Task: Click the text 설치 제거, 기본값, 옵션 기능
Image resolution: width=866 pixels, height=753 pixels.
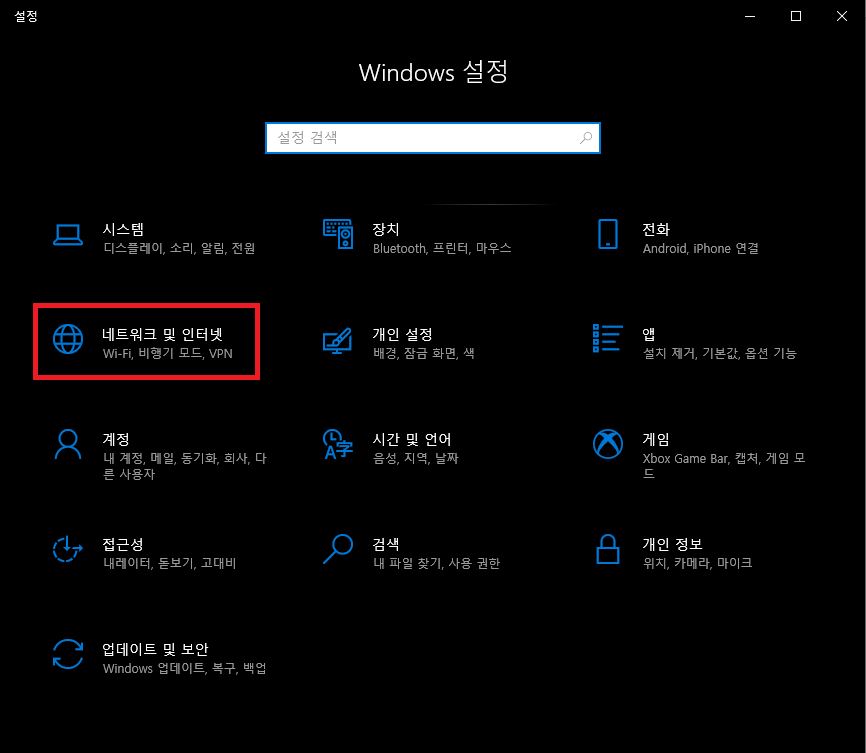Action: [720, 354]
